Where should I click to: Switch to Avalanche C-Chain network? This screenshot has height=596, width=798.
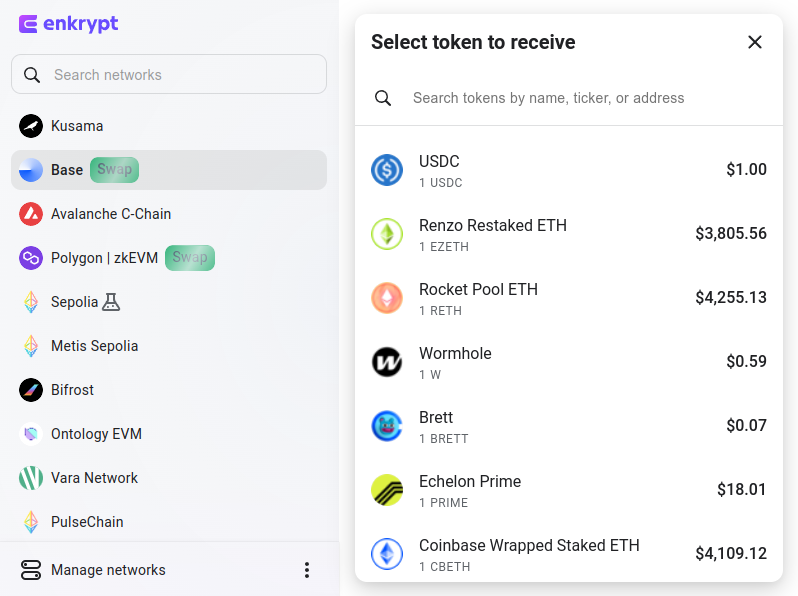[x=169, y=214]
